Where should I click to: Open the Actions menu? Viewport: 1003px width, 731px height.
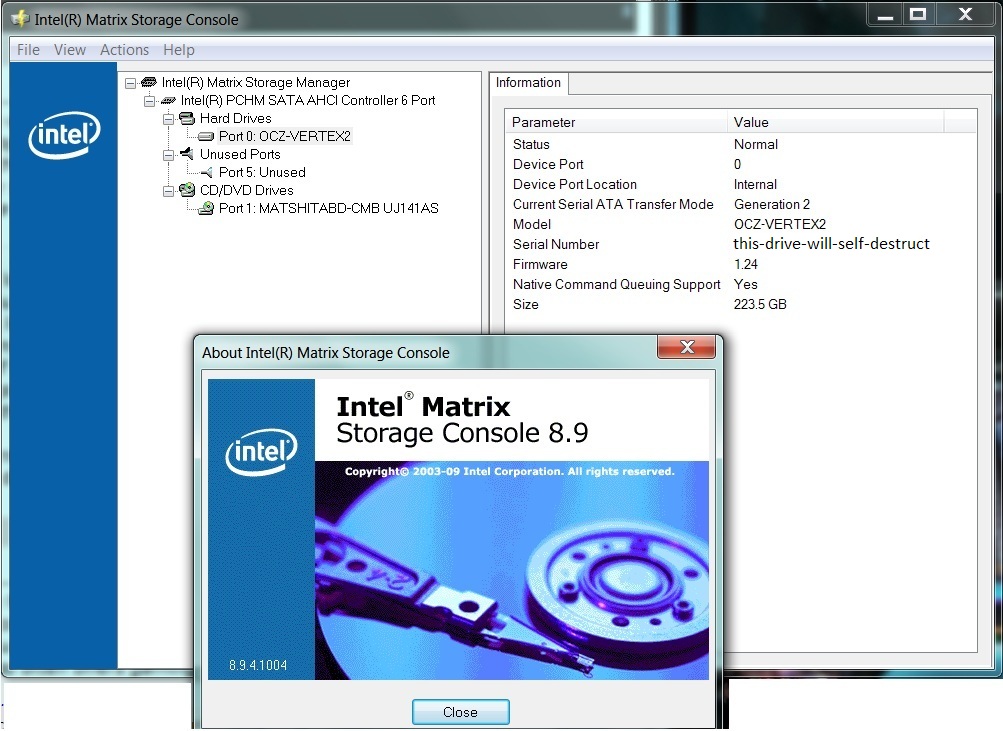[x=124, y=50]
